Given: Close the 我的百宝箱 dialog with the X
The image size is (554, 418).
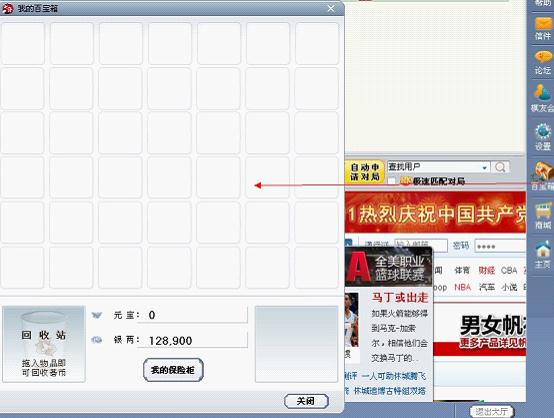Looking at the screenshot, I should [331, 8].
